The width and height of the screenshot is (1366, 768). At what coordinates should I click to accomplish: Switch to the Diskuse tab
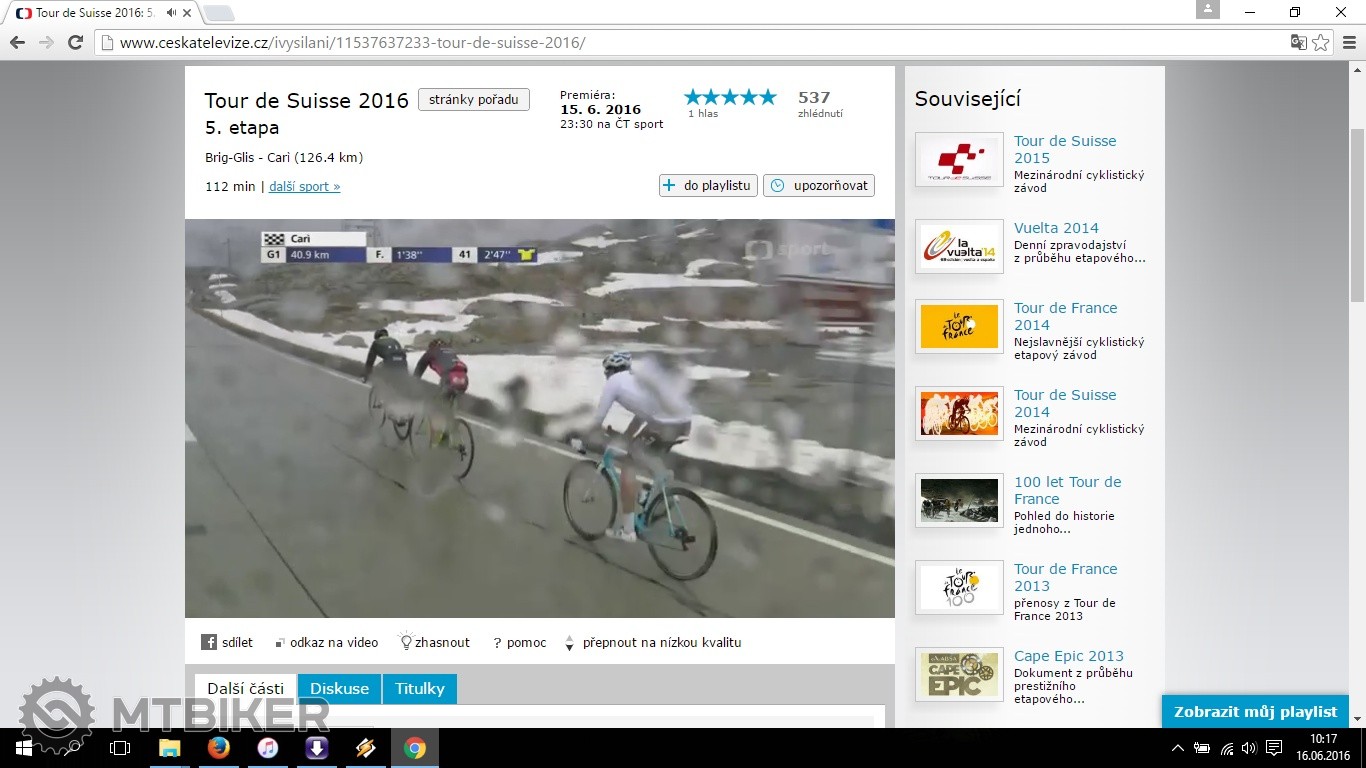pos(339,689)
